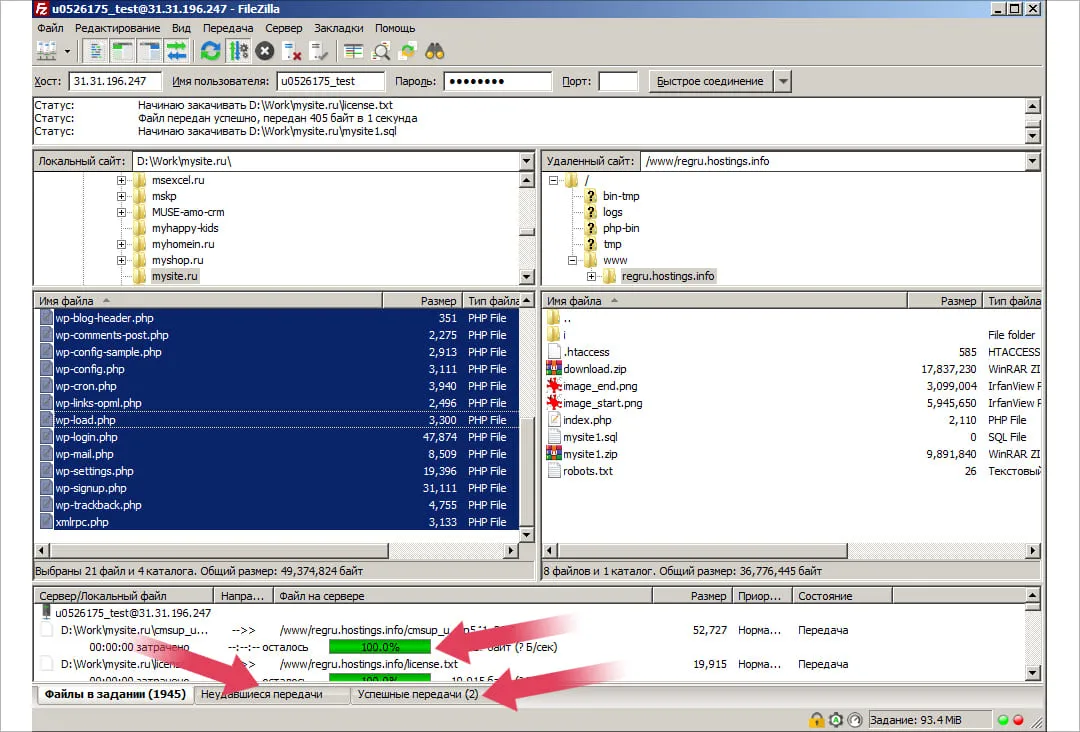Image resolution: width=1080 pixels, height=732 pixels.
Task: Open remote site path dropdown
Action: point(1032,161)
